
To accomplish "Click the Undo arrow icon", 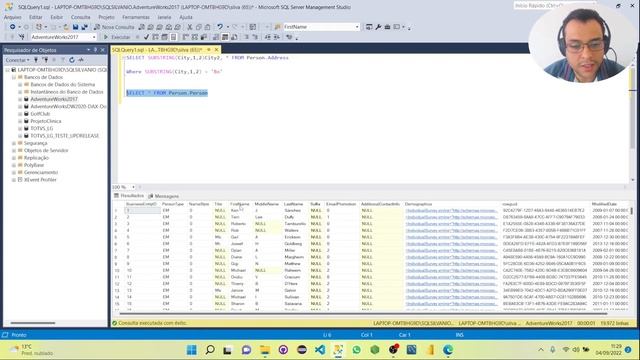I will 220,27.
